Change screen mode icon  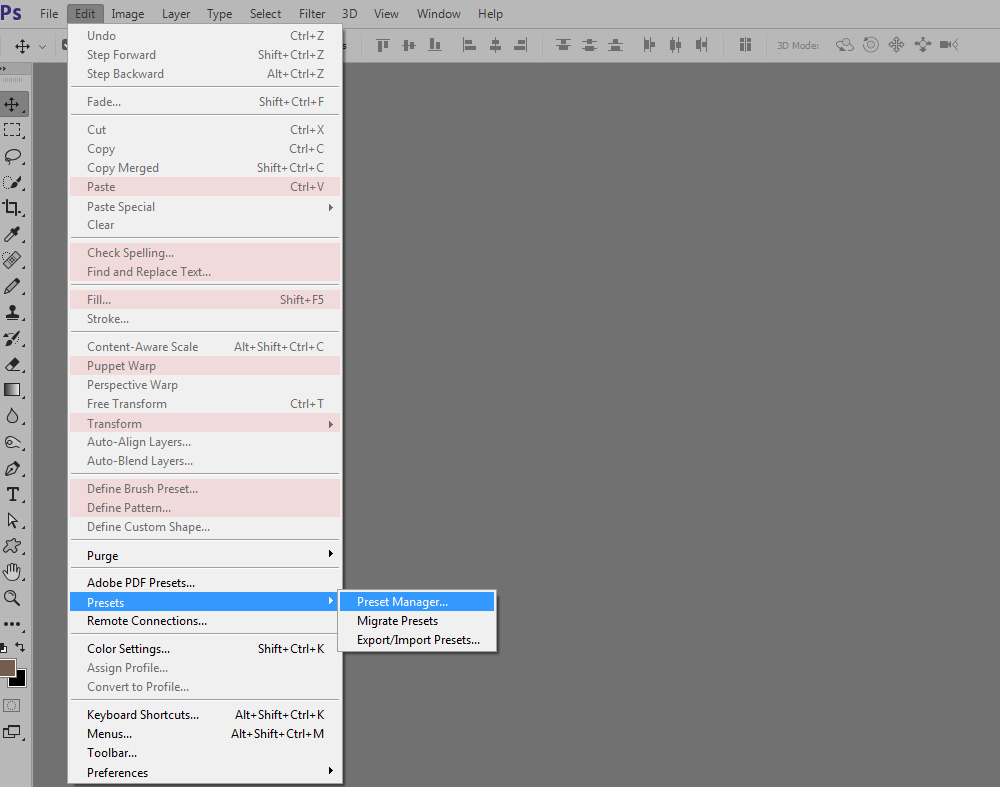coord(11,732)
